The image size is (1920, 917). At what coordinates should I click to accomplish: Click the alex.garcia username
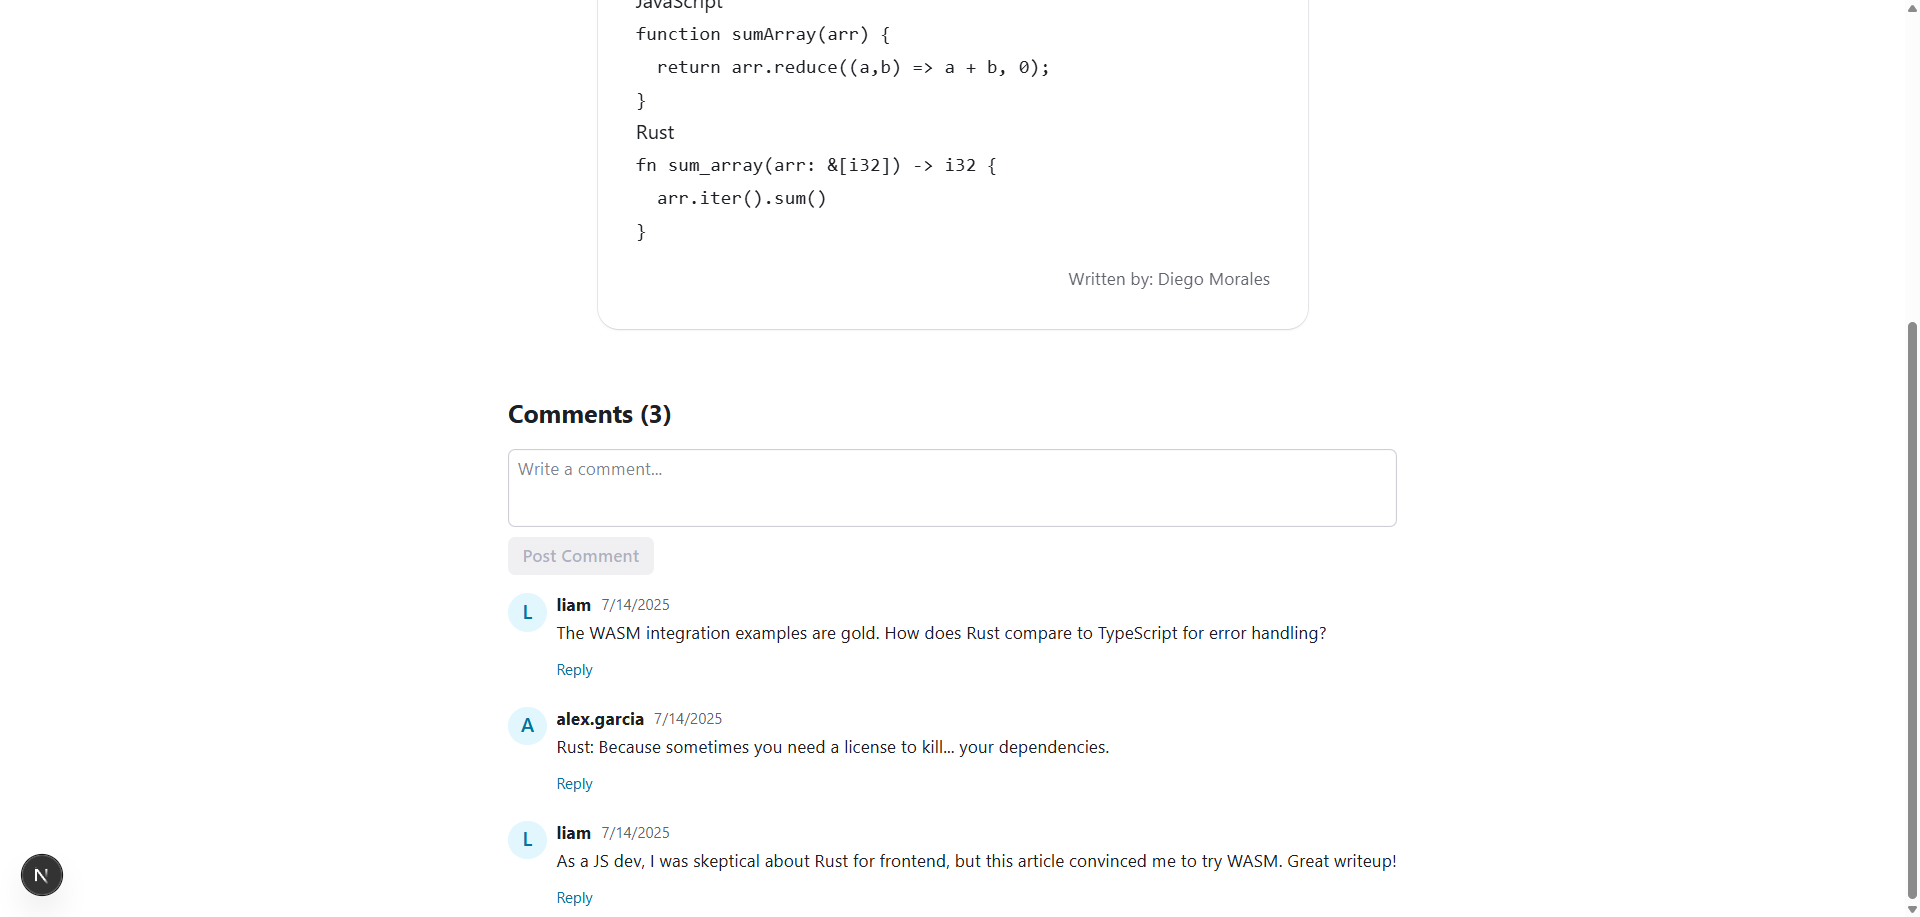(x=600, y=719)
